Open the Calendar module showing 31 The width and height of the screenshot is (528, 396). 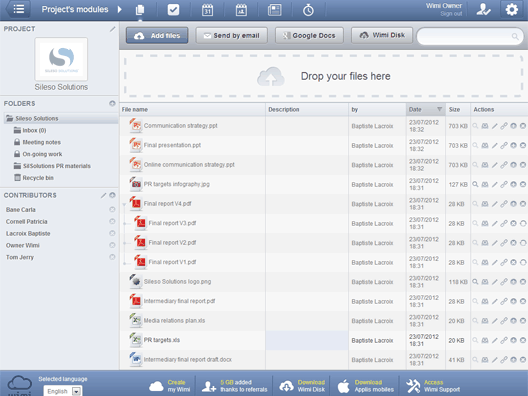tap(207, 10)
